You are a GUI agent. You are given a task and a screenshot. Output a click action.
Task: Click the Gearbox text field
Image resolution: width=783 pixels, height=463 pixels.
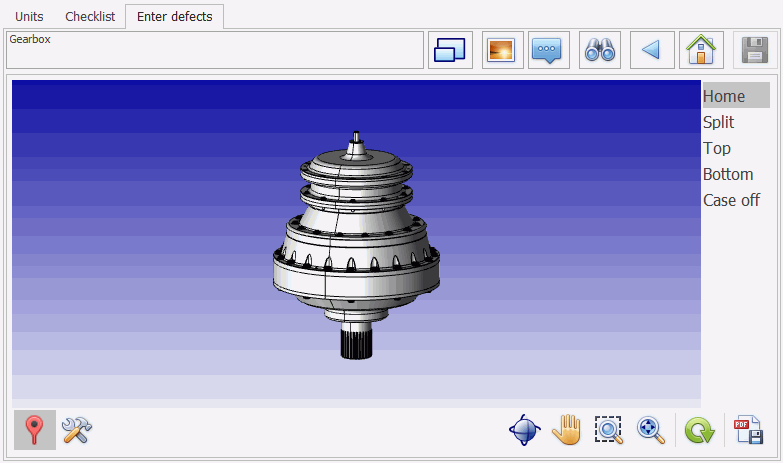215,50
